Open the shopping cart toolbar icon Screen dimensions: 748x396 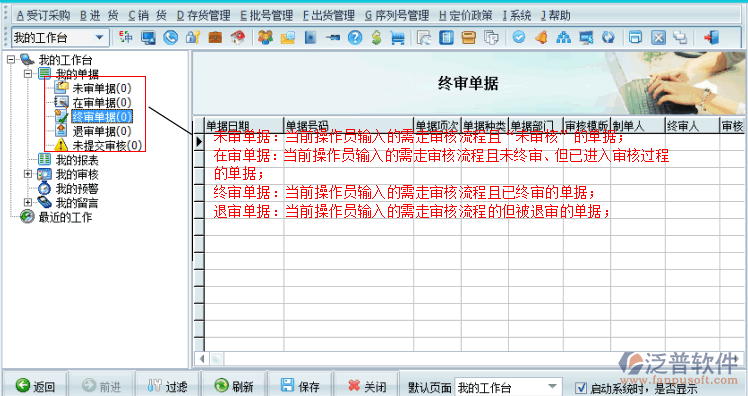pyautogui.click(x=397, y=38)
